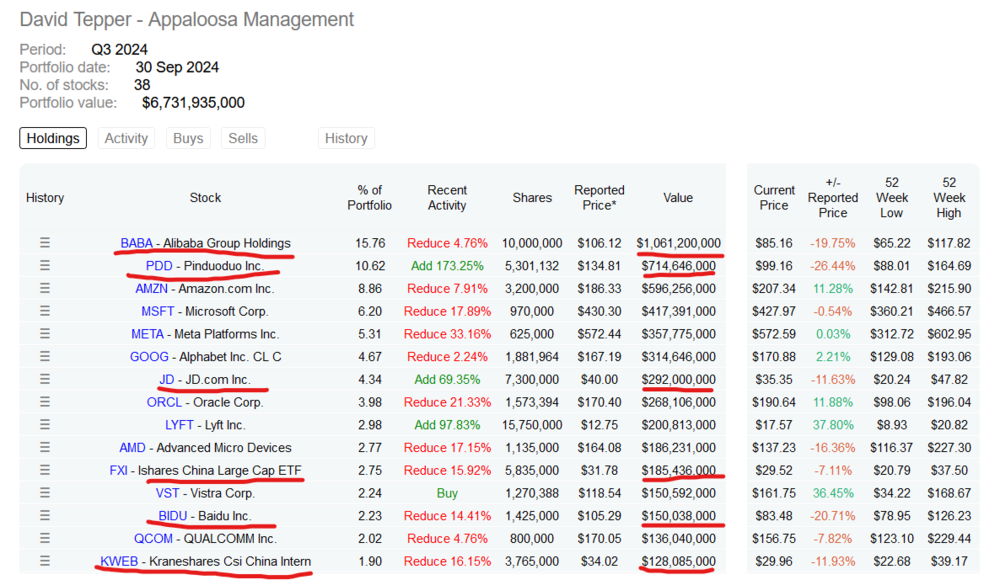Open the GOOG ticker link

point(149,357)
